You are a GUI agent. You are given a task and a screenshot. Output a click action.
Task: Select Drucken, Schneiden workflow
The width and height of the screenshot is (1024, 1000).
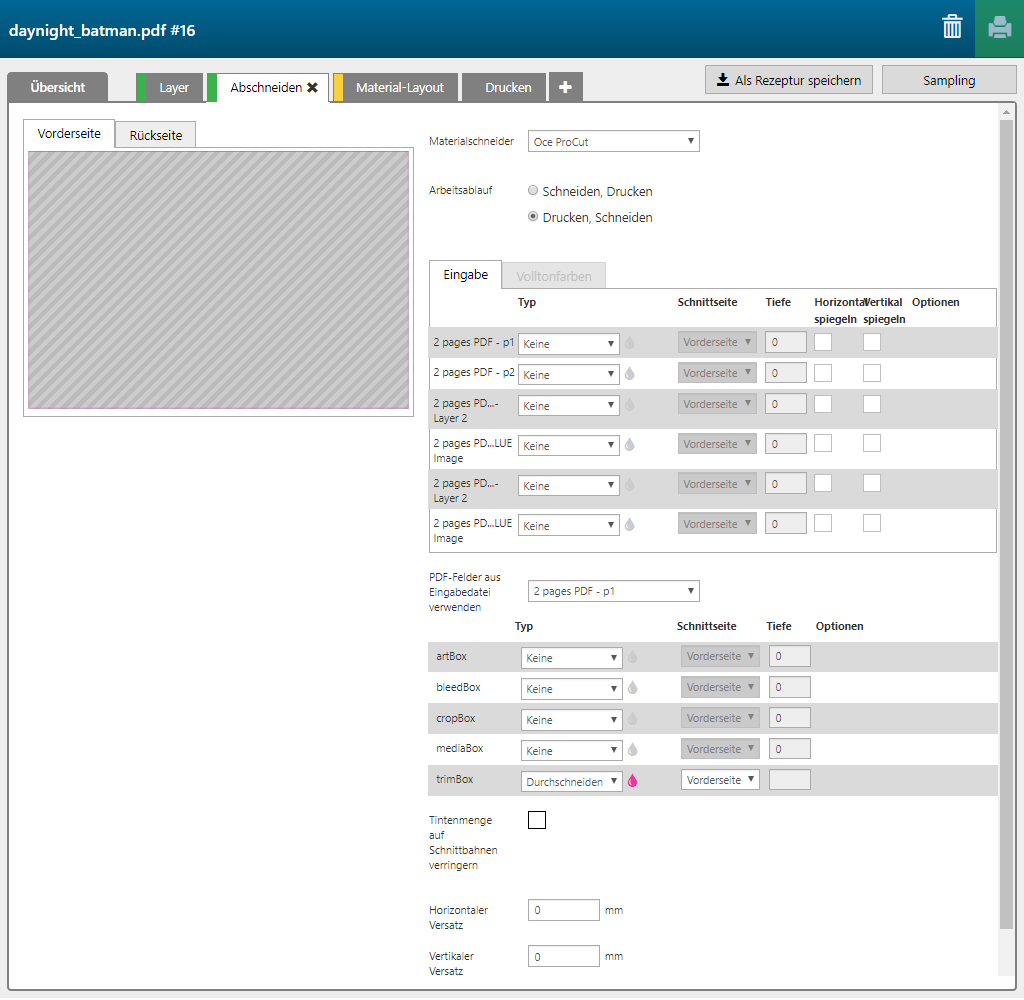[533, 217]
